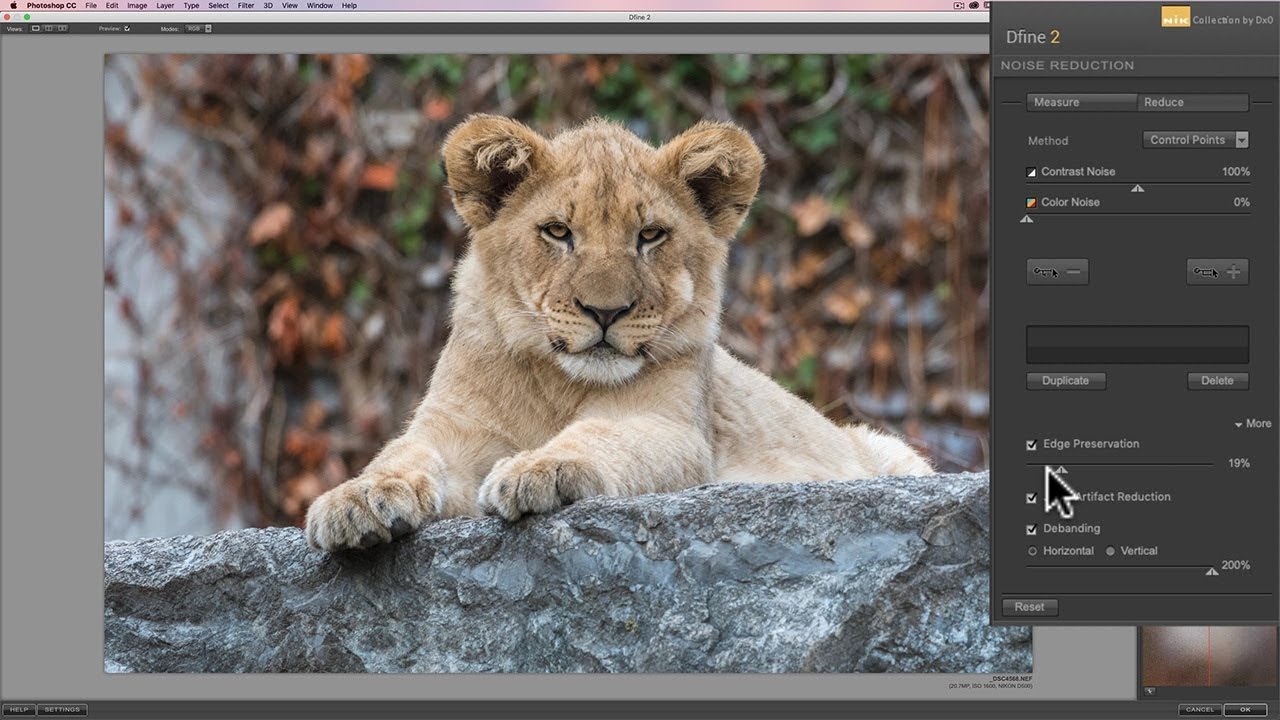
Task: Click the Duplicate button
Action: click(1066, 381)
